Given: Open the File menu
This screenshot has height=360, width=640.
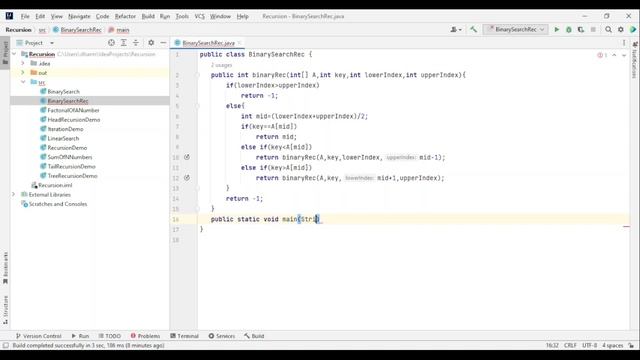Looking at the screenshot, I should tap(25, 16).
